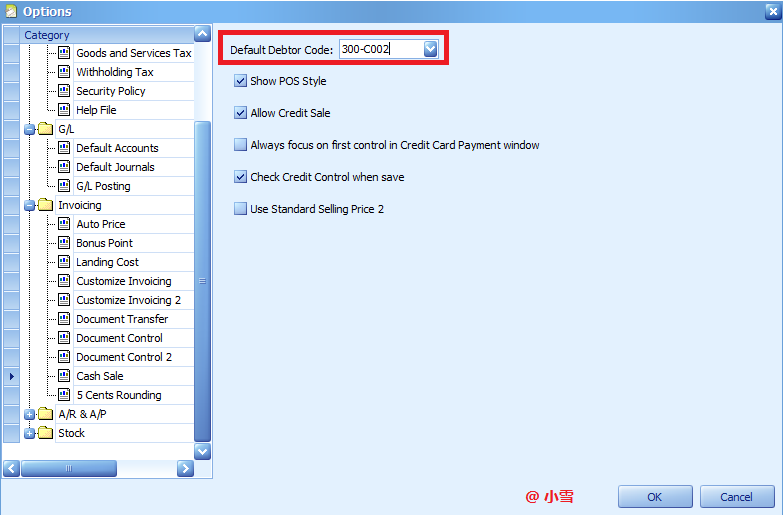
Task: Click the icon beside Customize Invoicing
Action: (x=64, y=280)
